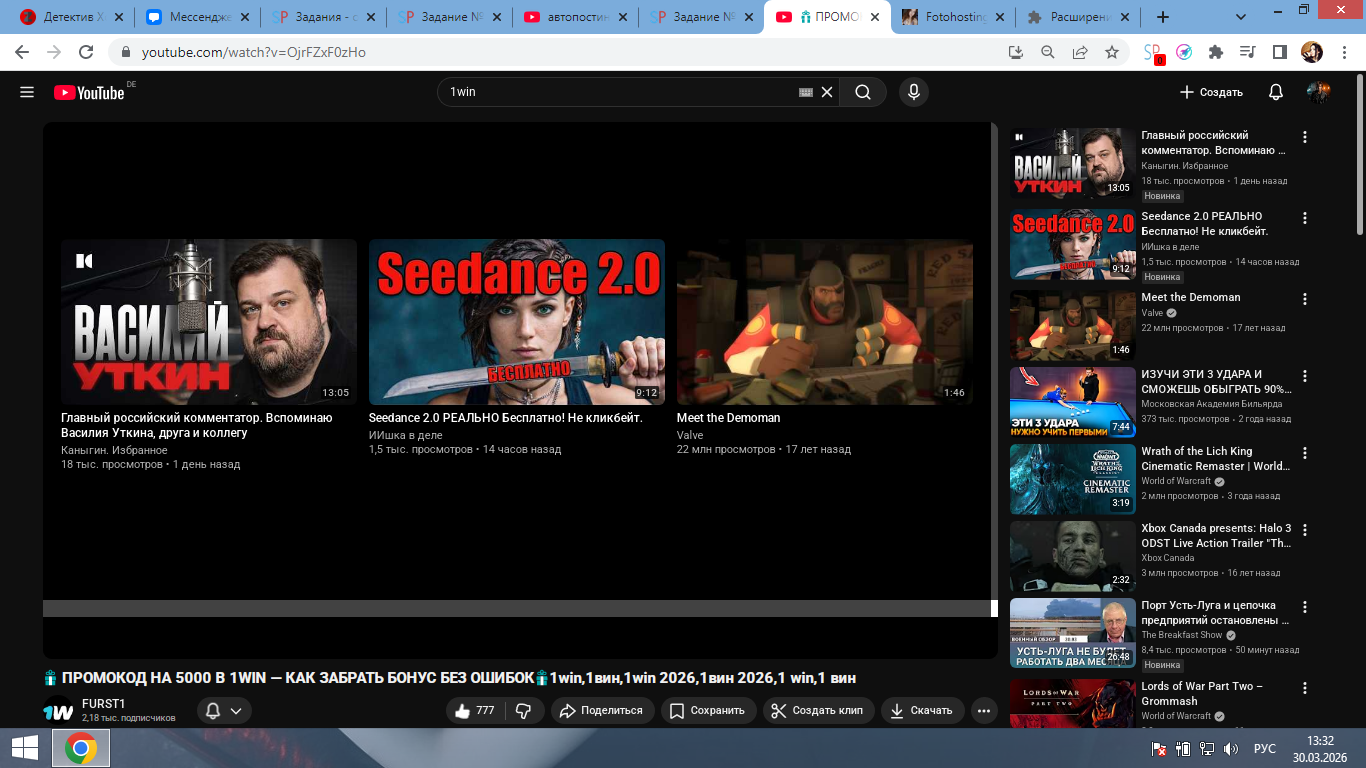This screenshot has width=1366, height=768.
Task: Close the active ПРОМОКОД YouTube tab
Action: [x=875, y=17]
